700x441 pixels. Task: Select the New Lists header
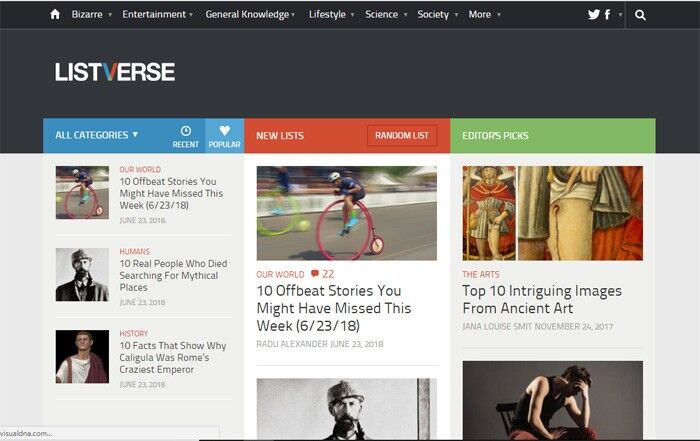pyautogui.click(x=280, y=136)
